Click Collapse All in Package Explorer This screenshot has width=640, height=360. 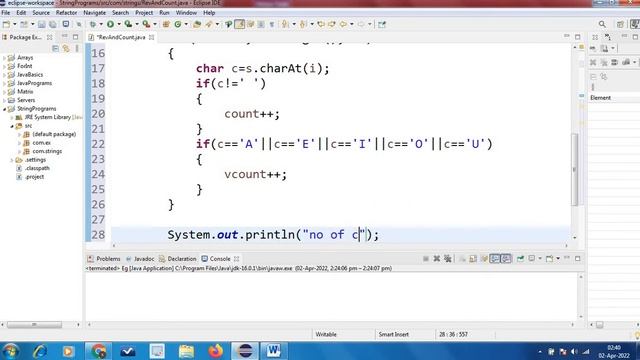pos(56,49)
